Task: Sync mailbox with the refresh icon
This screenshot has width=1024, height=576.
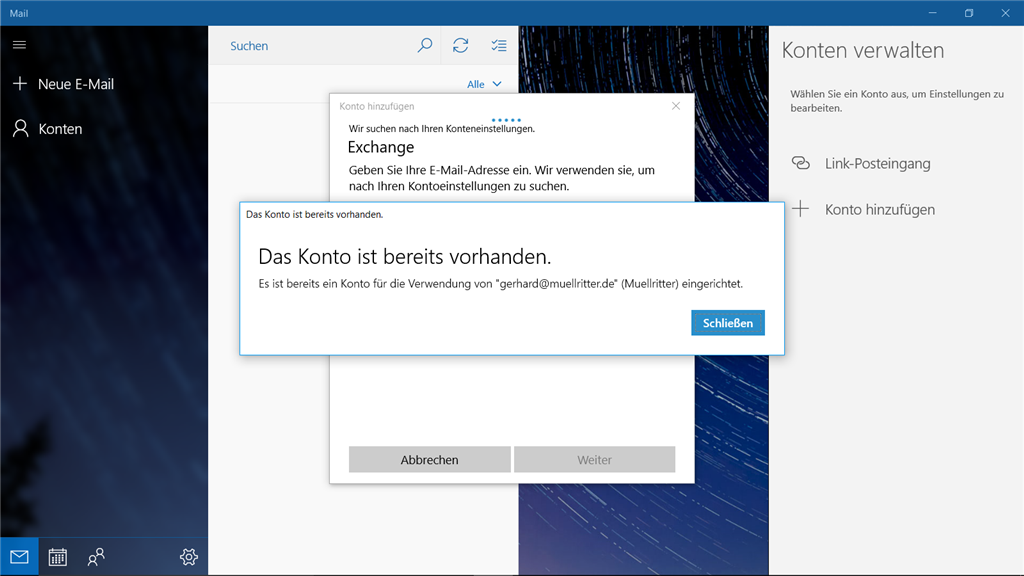Action: (460, 45)
